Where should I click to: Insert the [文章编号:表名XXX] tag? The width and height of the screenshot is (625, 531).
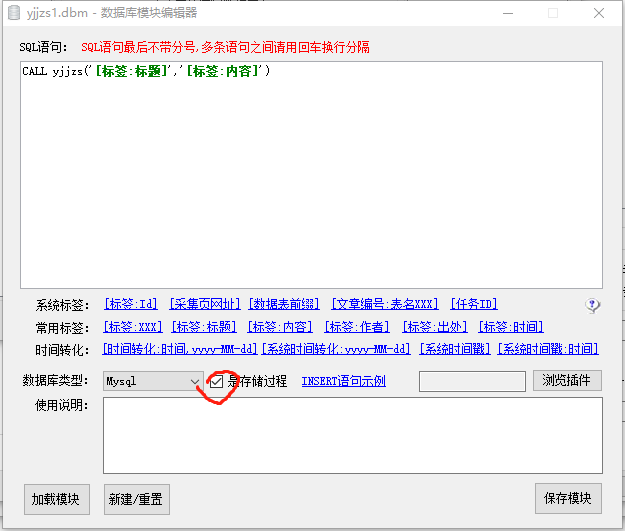click(385, 304)
